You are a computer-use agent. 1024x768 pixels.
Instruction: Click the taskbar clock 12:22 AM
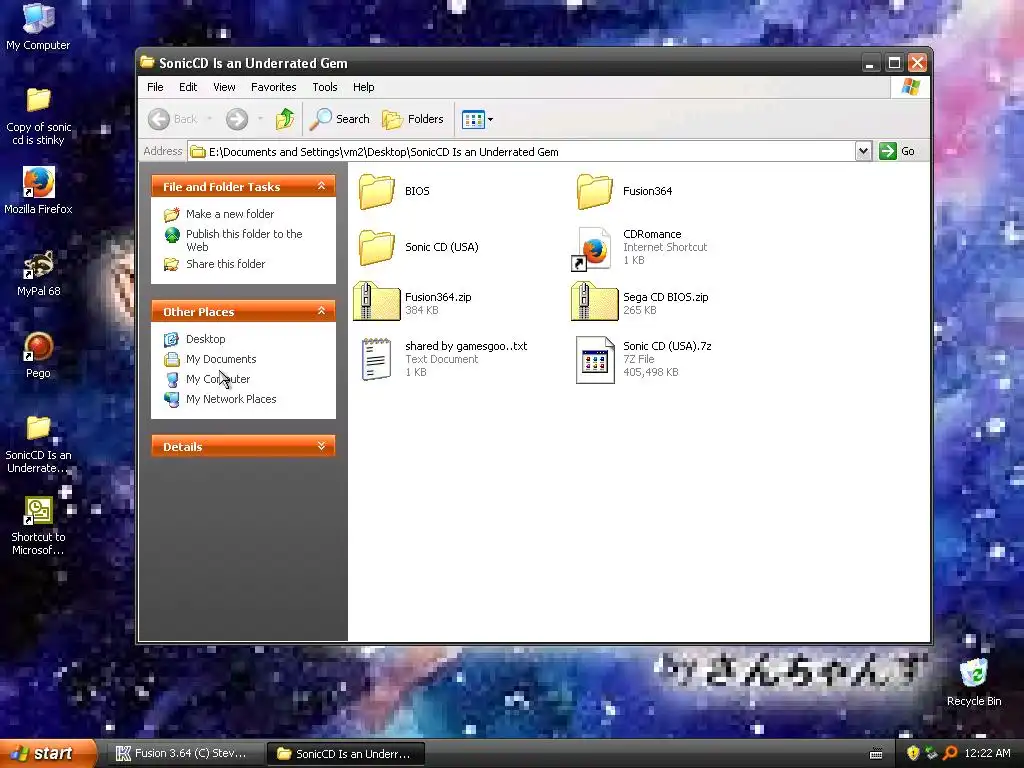987,753
